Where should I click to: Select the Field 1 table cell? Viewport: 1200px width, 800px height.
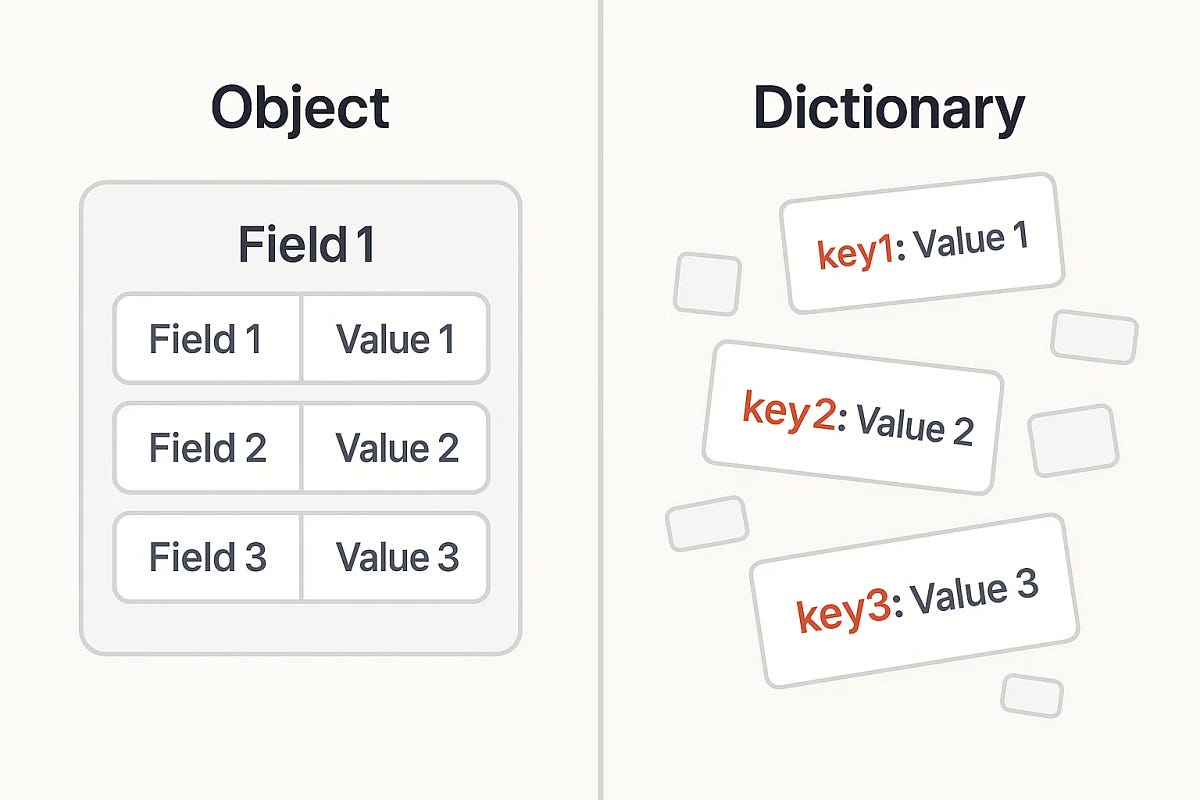(207, 339)
